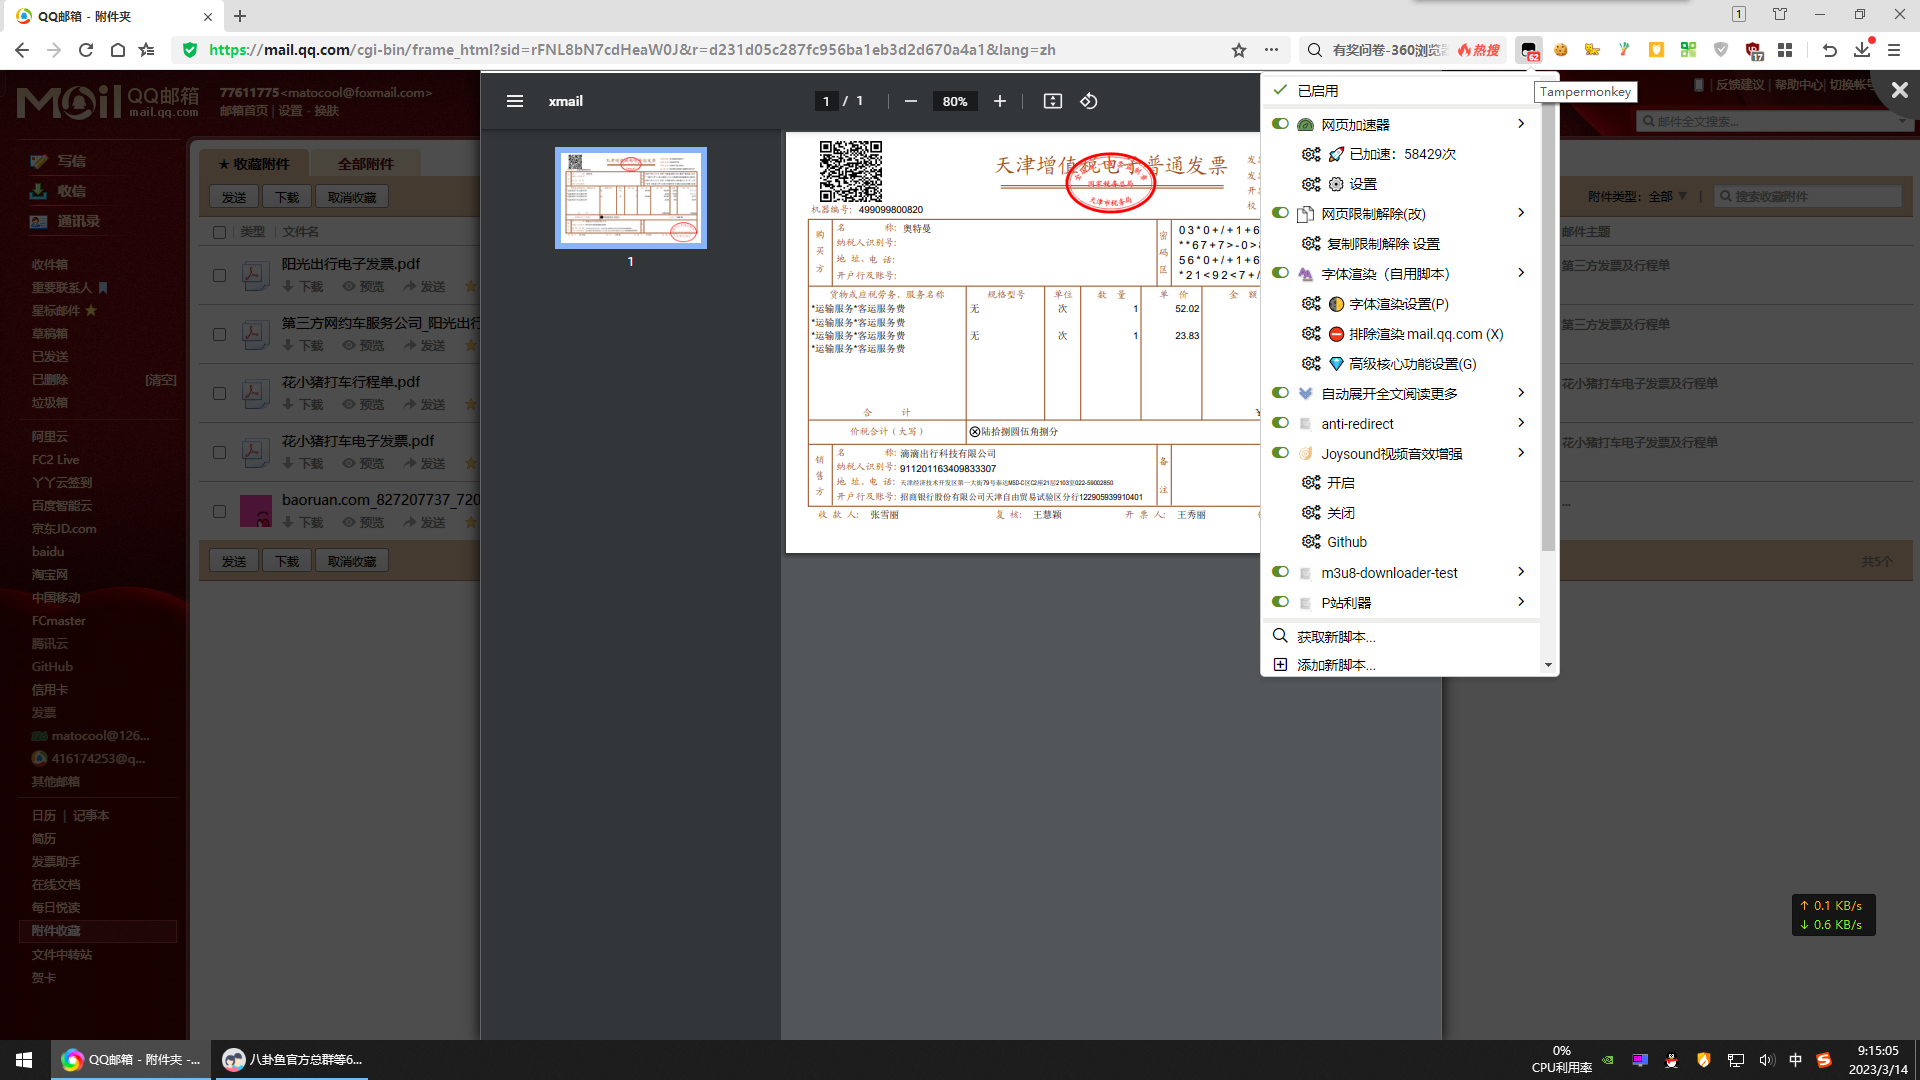
Task: Rotate the PDF with the rotate icon
Action: pyautogui.click(x=1089, y=101)
